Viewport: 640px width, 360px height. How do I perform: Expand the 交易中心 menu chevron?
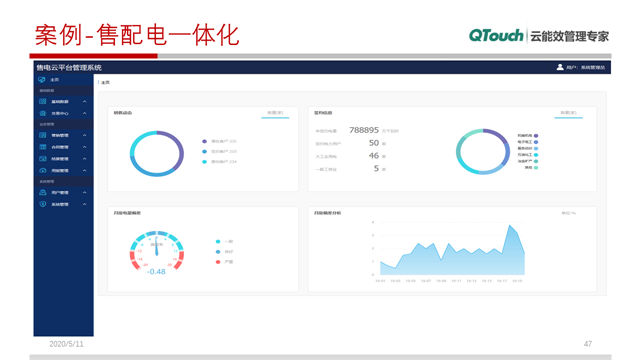click(84, 113)
